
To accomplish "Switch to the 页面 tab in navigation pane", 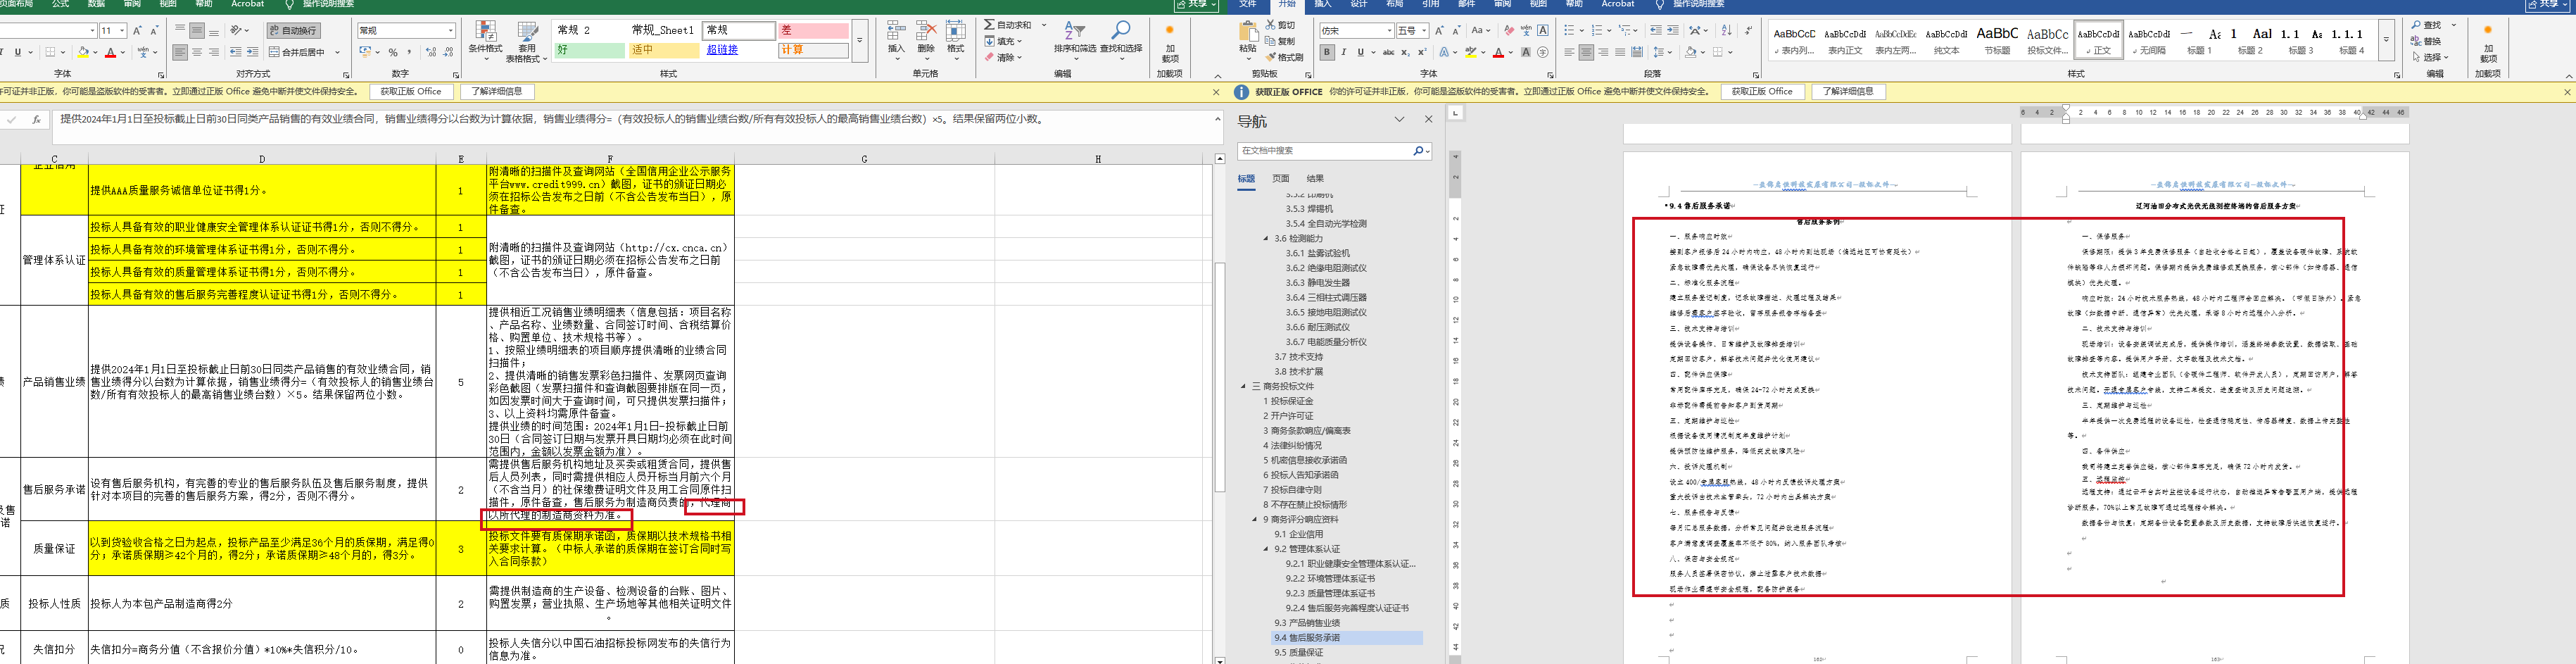I will click(1280, 179).
